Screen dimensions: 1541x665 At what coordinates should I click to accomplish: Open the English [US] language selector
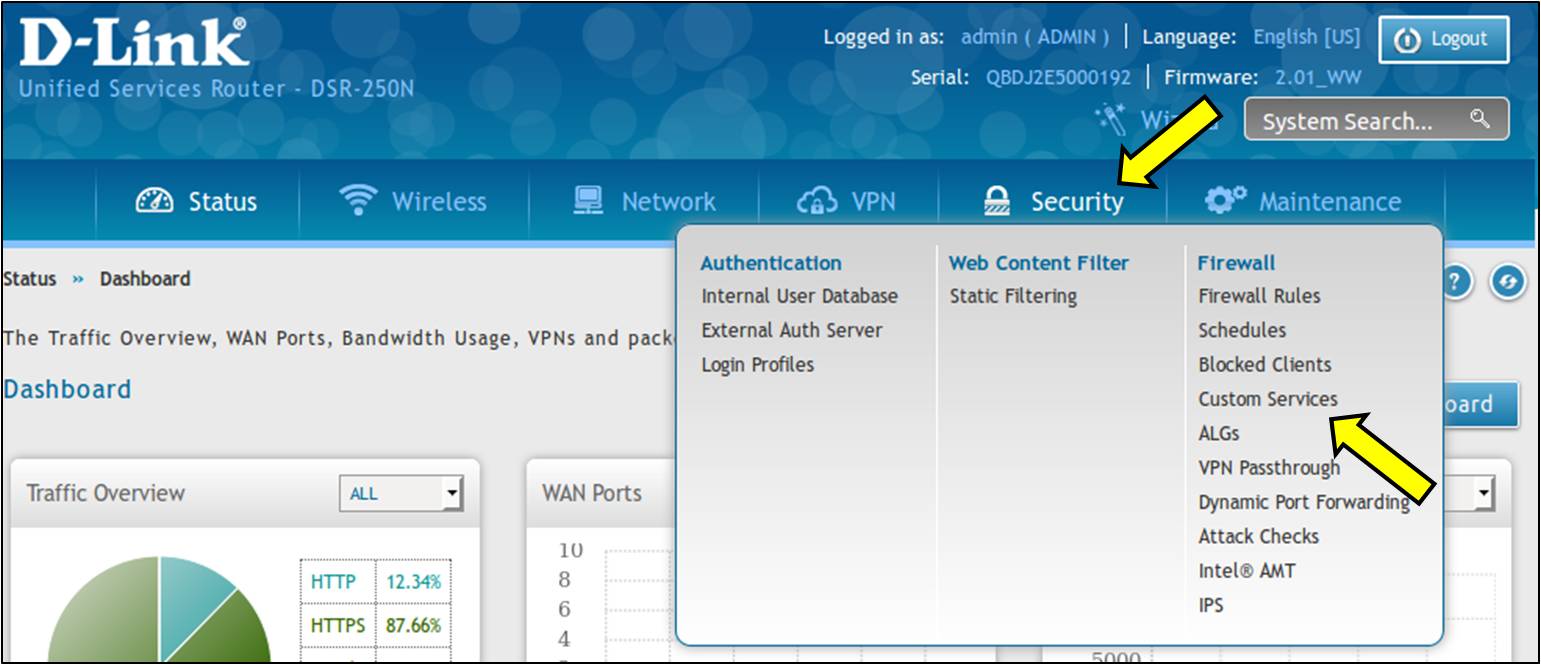tap(1306, 37)
